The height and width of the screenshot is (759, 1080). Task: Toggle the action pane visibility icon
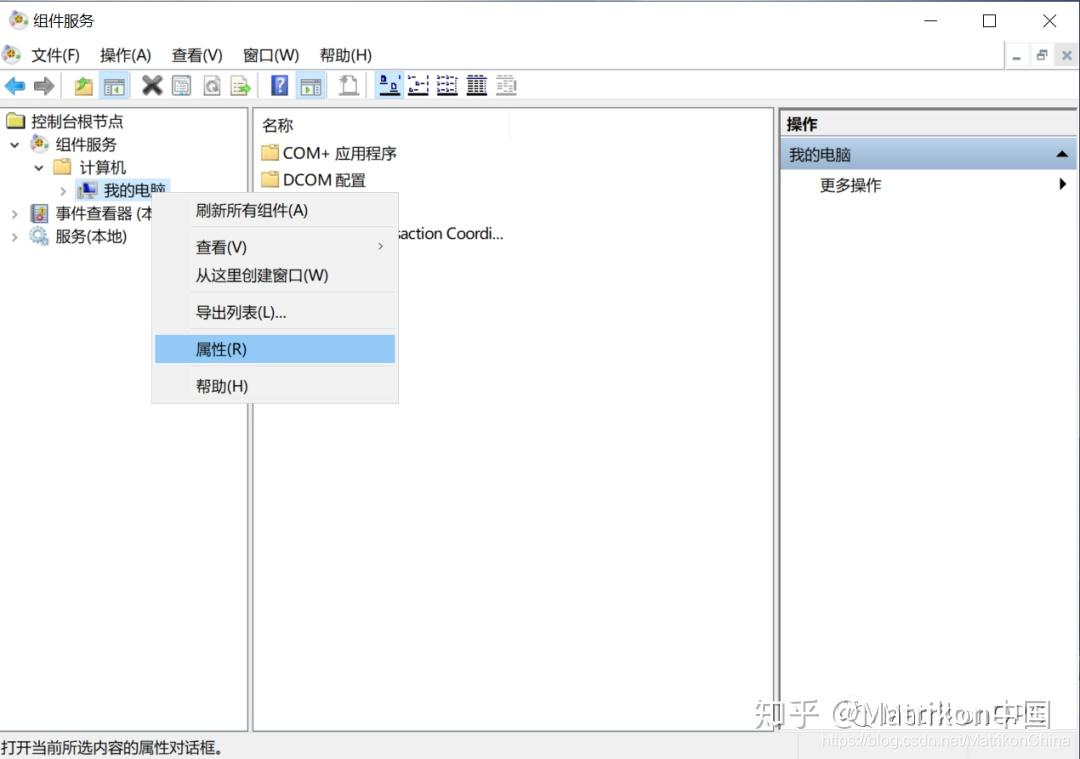[311, 85]
